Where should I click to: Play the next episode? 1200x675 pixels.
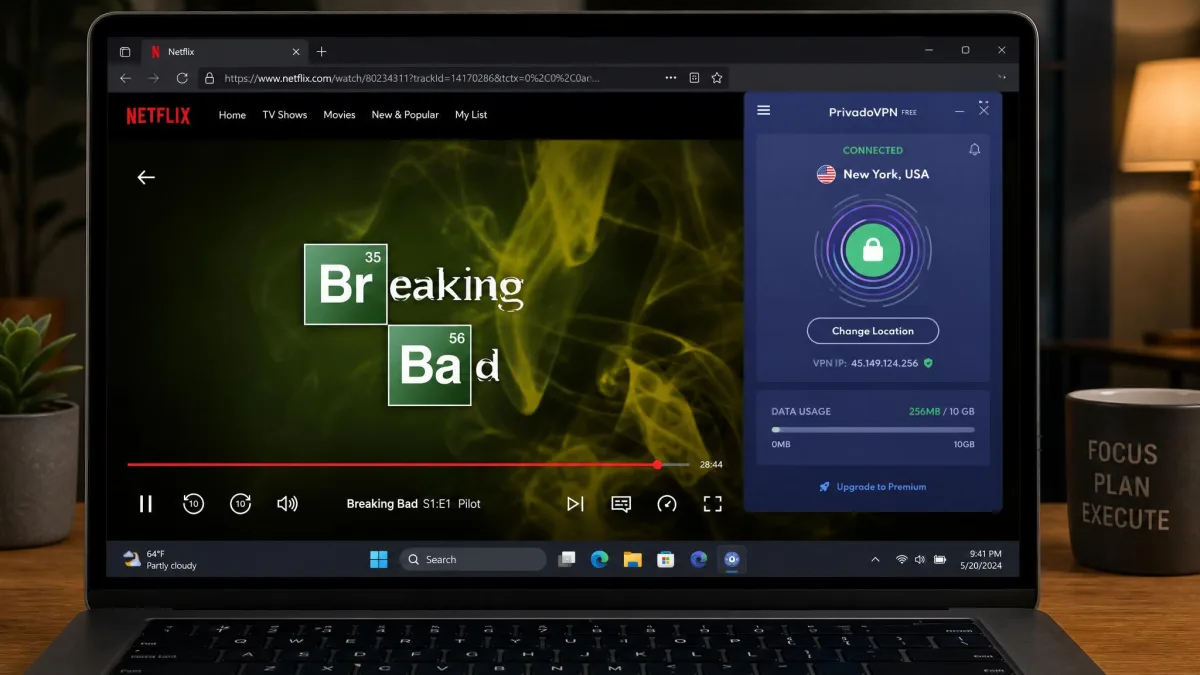575,504
